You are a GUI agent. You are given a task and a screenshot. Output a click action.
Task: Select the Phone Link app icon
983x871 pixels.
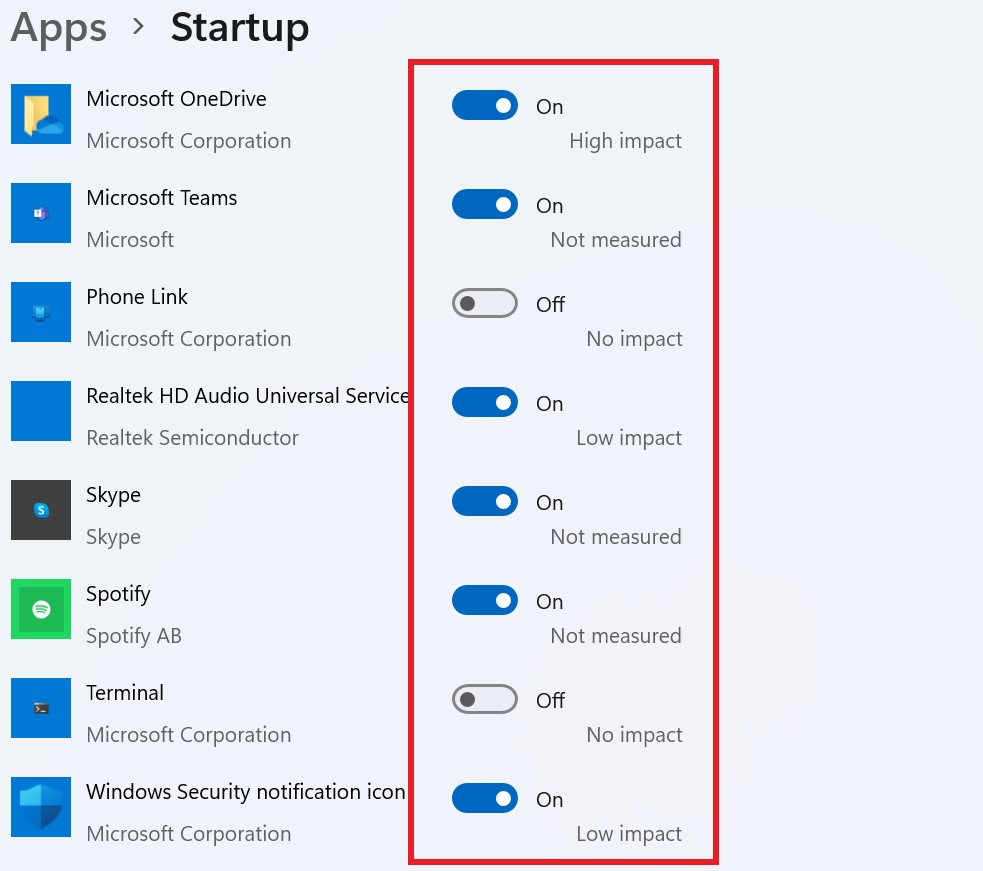click(x=40, y=312)
